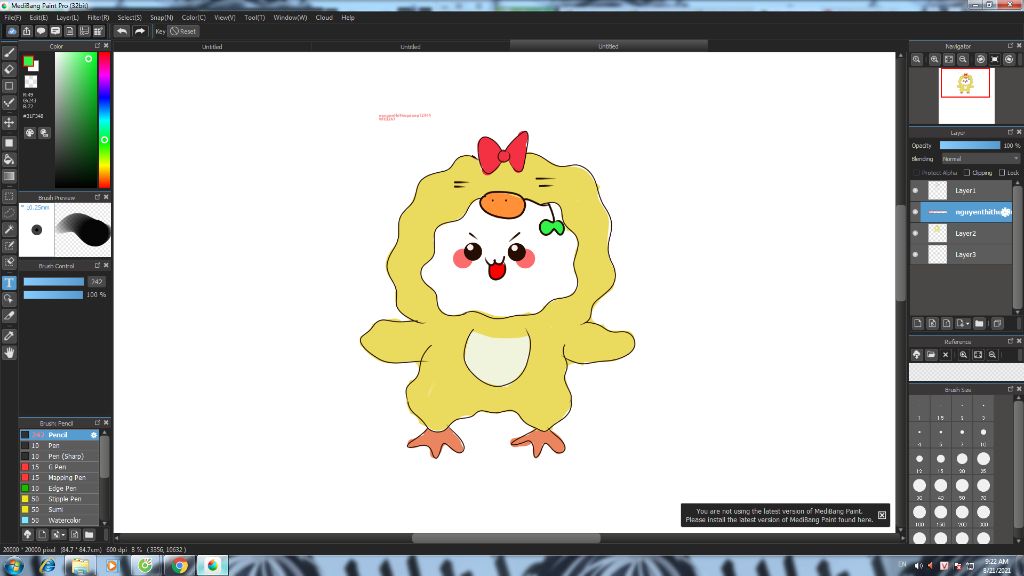Open the color palette icon in Color panel
Viewport: 1024px width, 576px height.
pos(30,133)
